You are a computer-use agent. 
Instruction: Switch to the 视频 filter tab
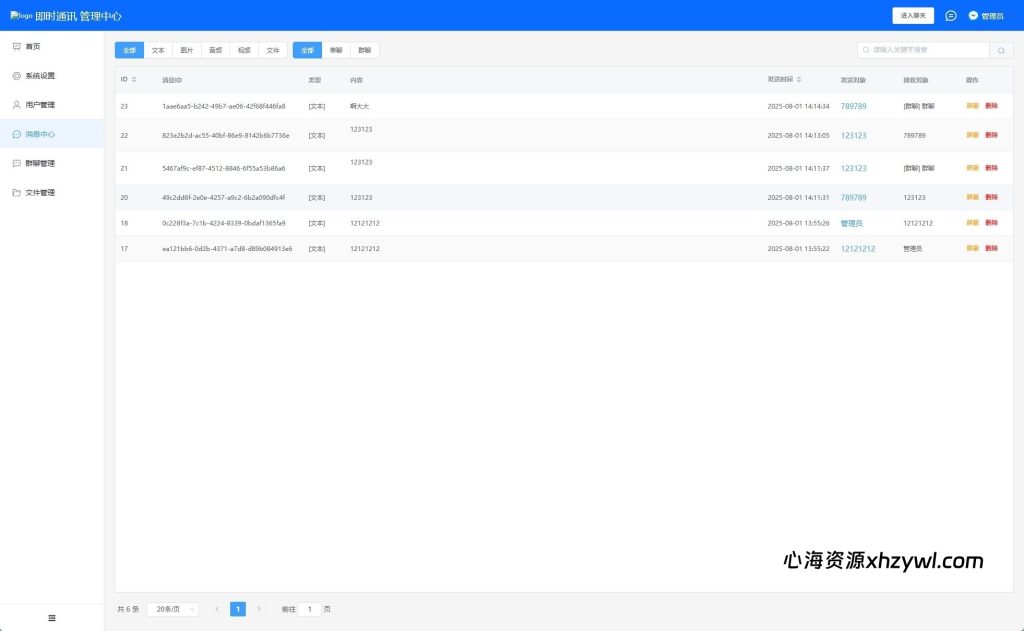click(244, 50)
